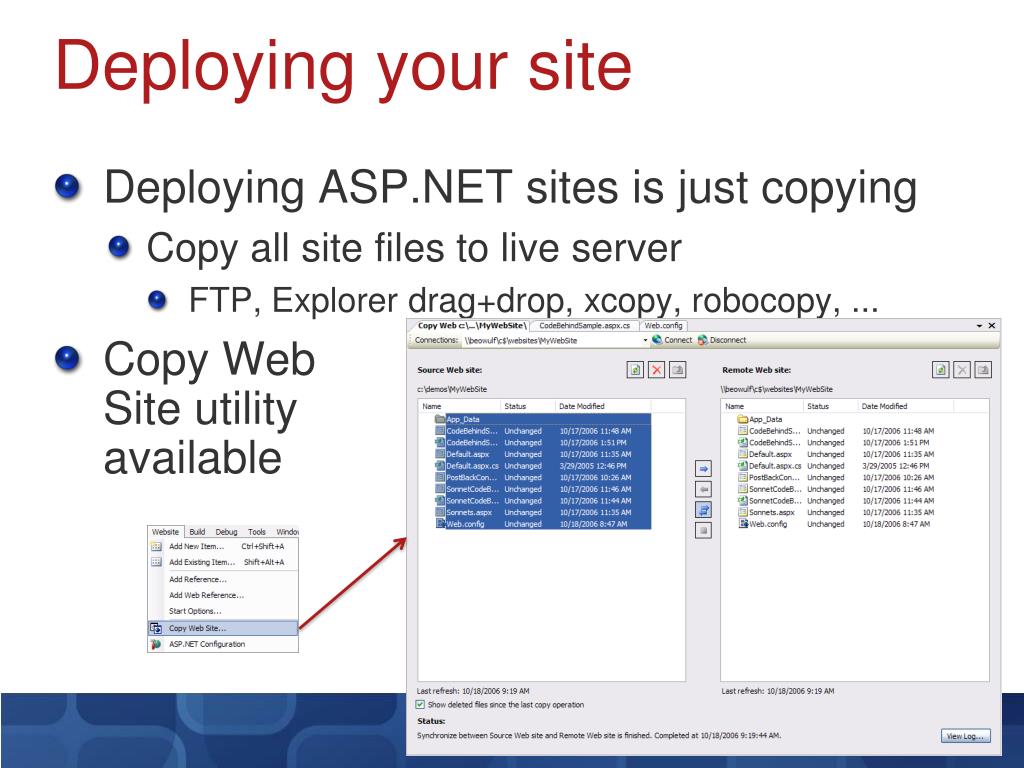Image resolution: width=1024 pixels, height=768 pixels.
Task: Click remote path label under Remote Web site
Action: [x=777, y=389]
